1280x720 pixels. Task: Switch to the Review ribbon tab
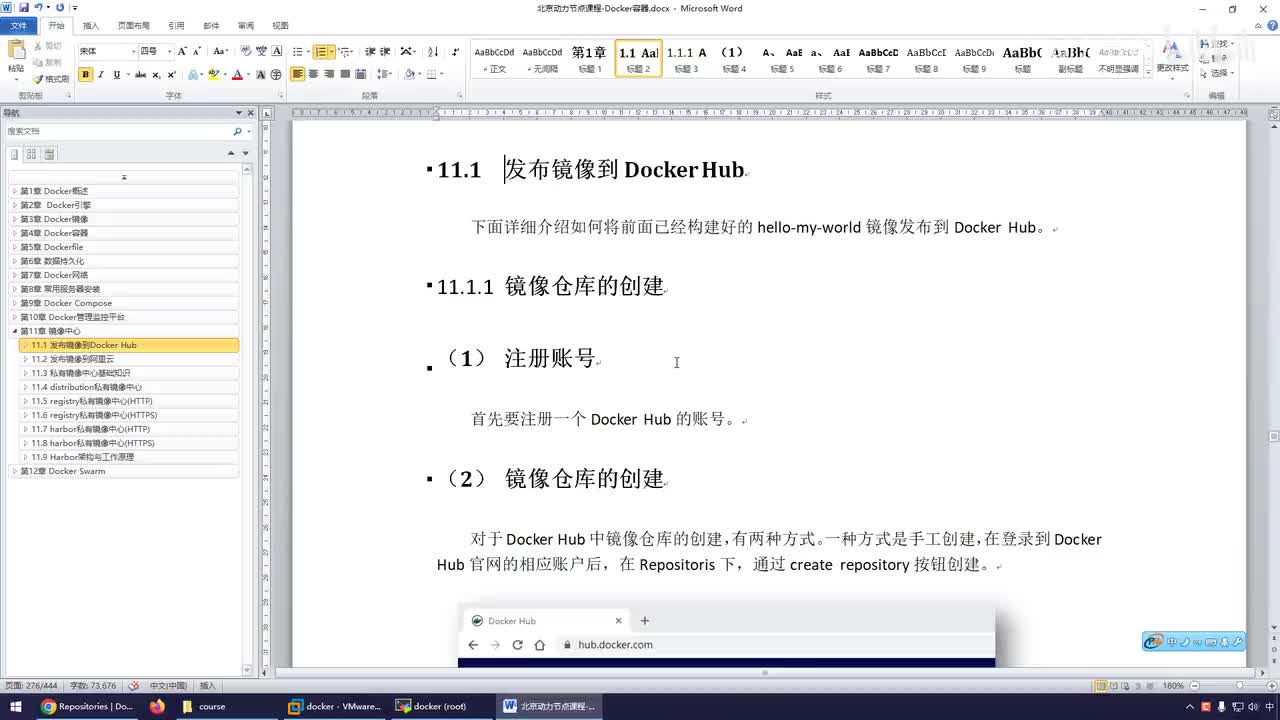pos(245,26)
